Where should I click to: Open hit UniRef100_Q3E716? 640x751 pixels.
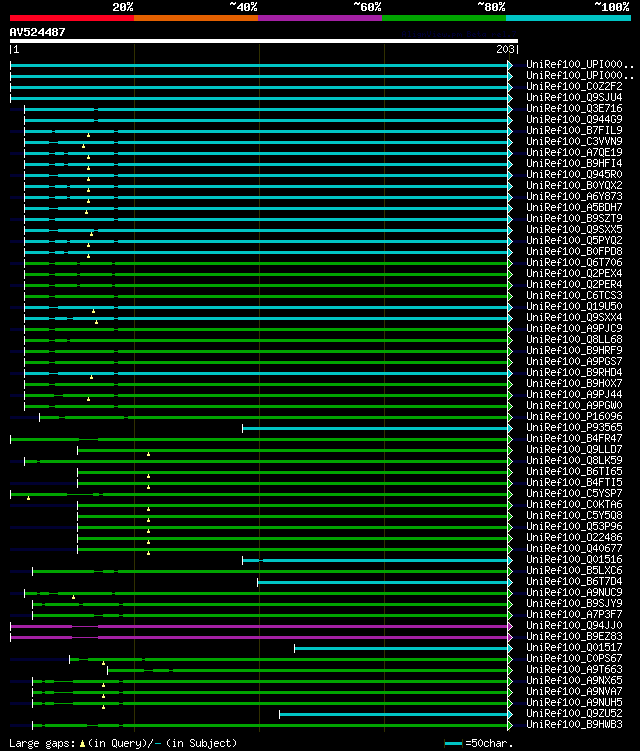pyautogui.click(x=574, y=108)
